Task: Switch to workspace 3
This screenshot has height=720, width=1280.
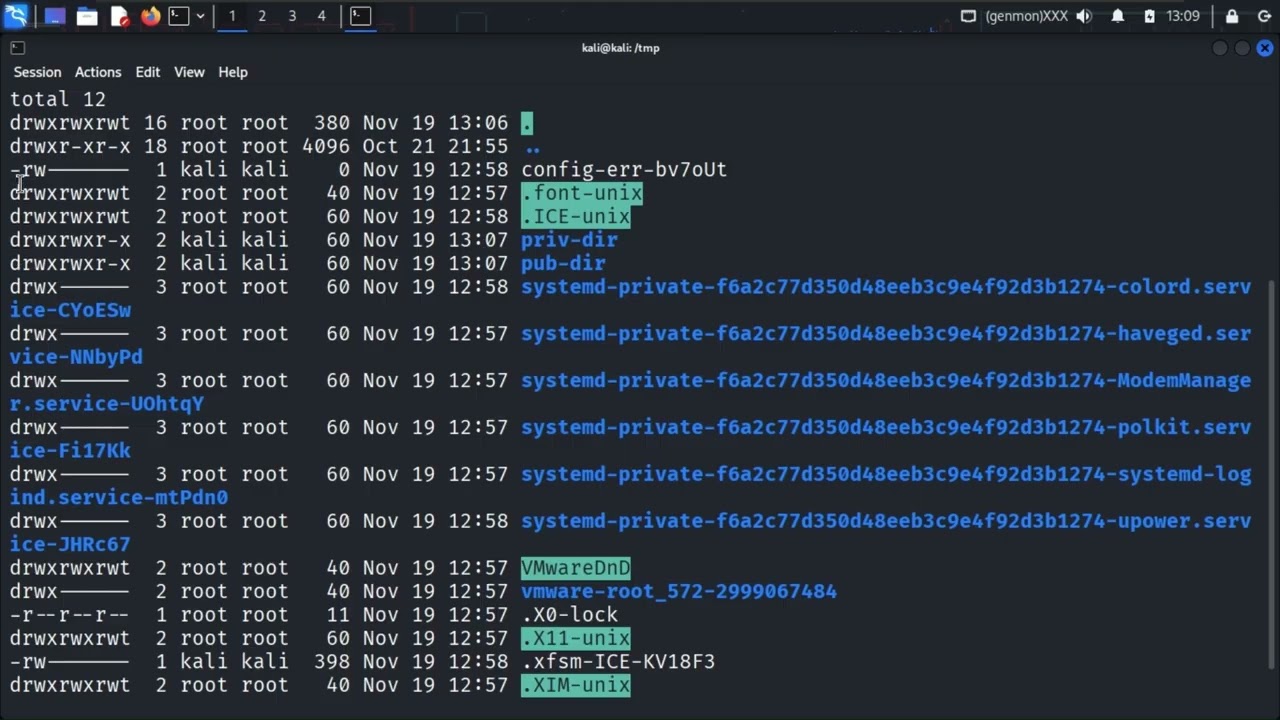Action: [292, 16]
